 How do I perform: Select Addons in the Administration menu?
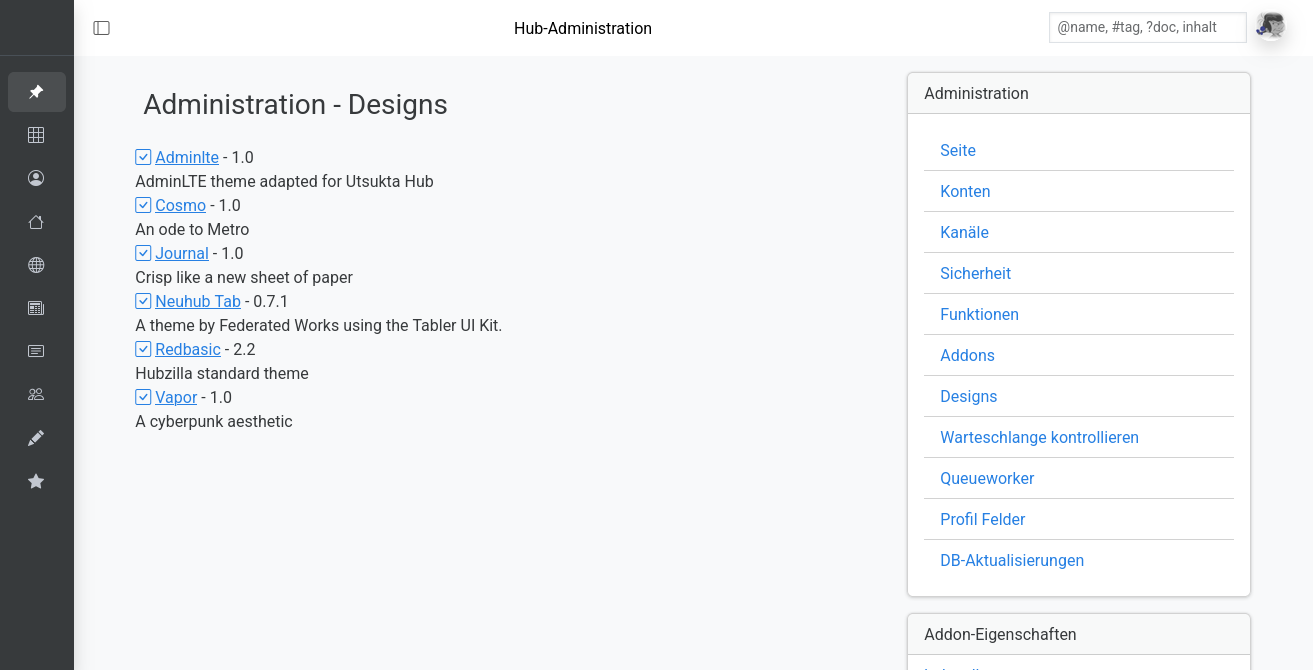pyautogui.click(x=967, y=355)
